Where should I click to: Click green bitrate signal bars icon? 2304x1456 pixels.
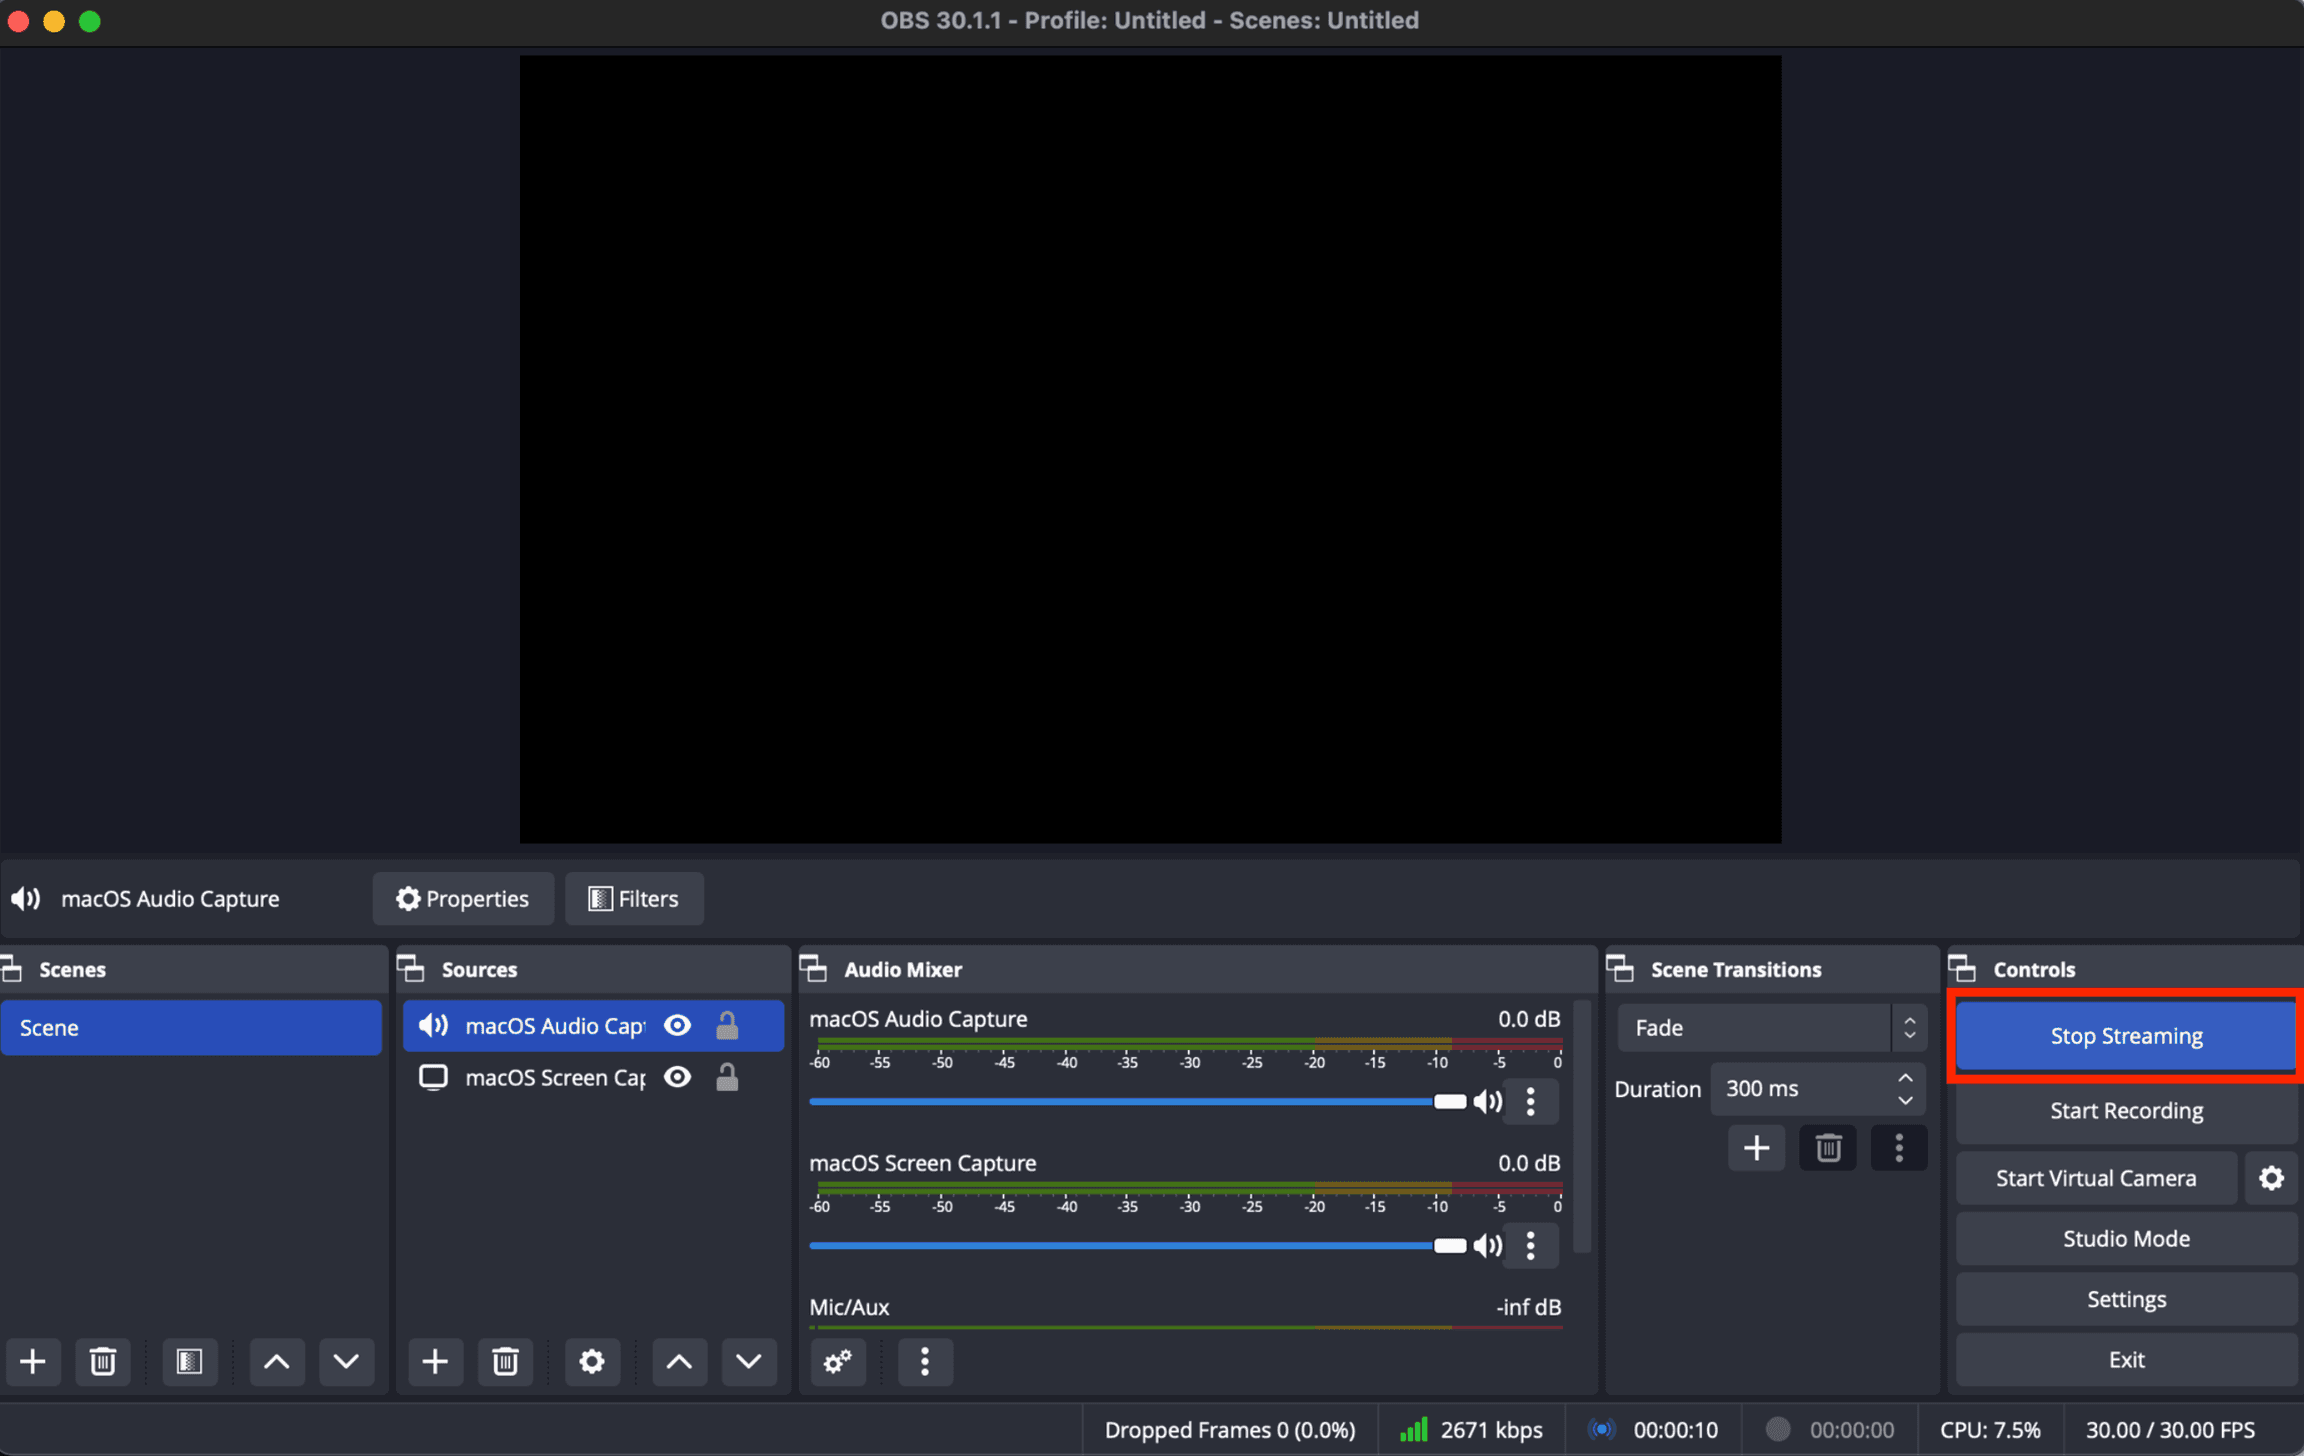(x=1414, y=1430)
